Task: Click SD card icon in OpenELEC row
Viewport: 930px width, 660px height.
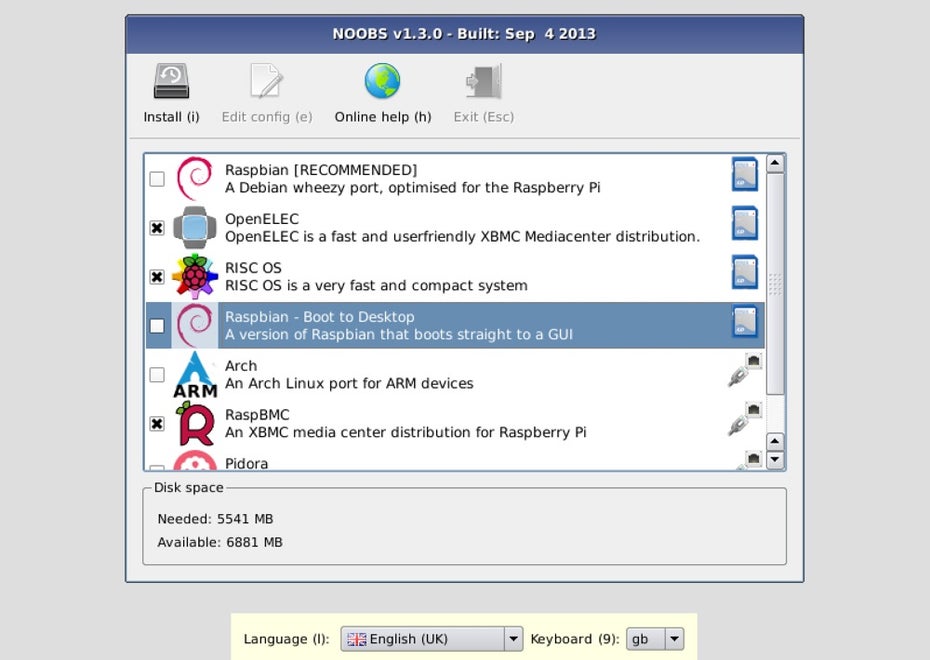Action: 745,223
